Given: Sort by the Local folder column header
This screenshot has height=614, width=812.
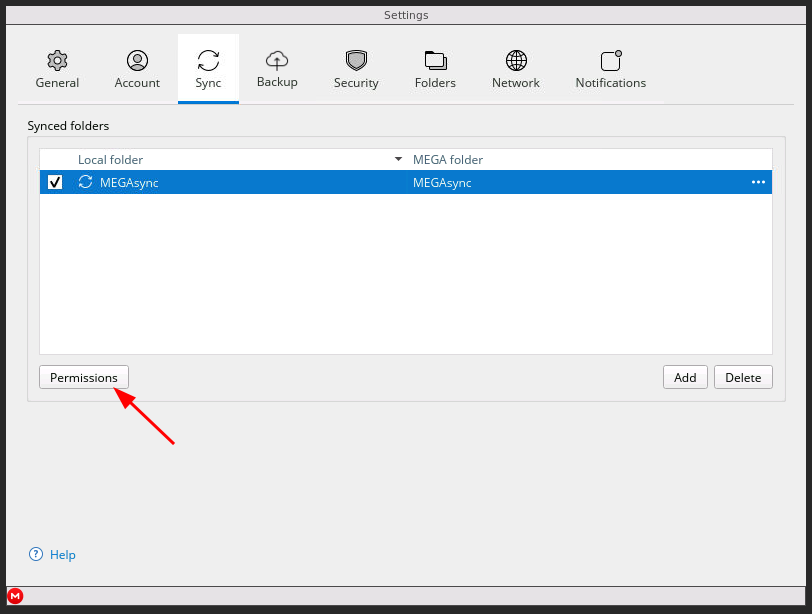Looking at the screenshot, I should [x=110, y=159].
